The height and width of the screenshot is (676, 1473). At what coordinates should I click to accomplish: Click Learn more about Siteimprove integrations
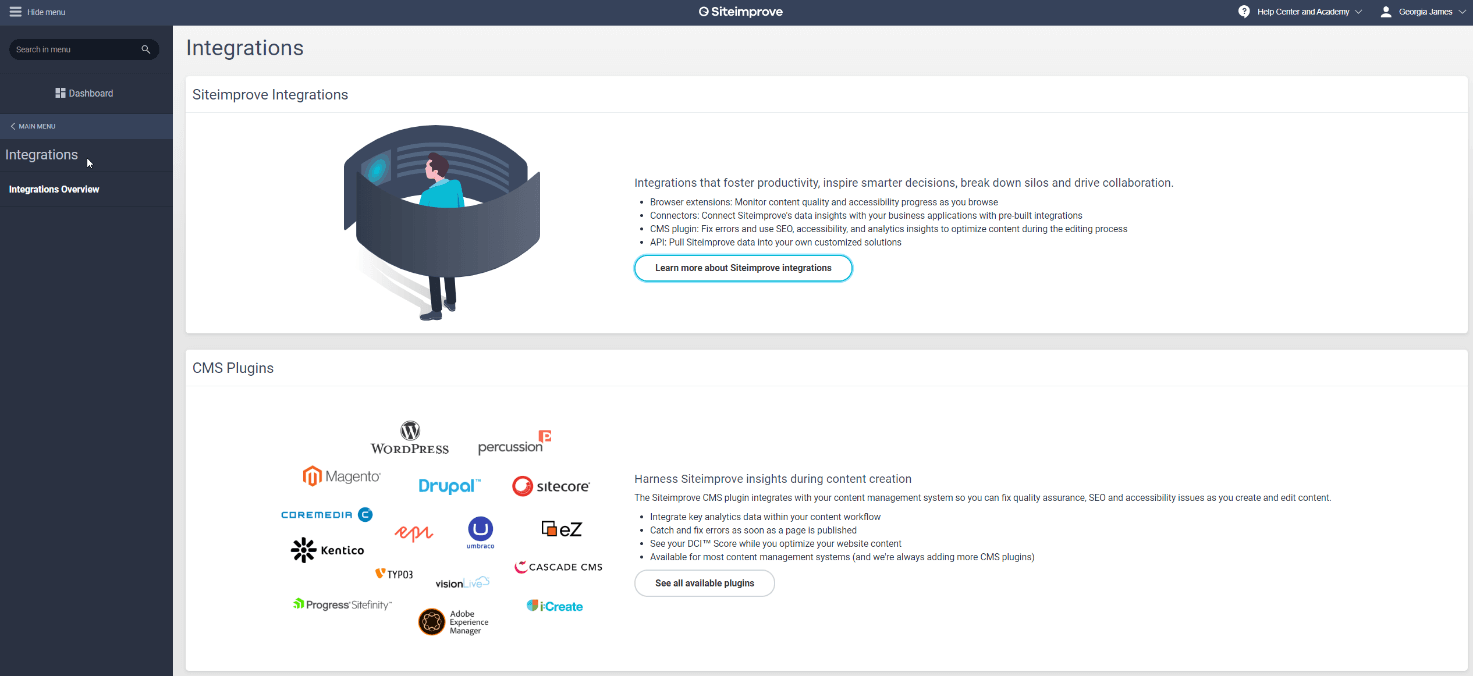pyautogui.click(x=743, y=268)
